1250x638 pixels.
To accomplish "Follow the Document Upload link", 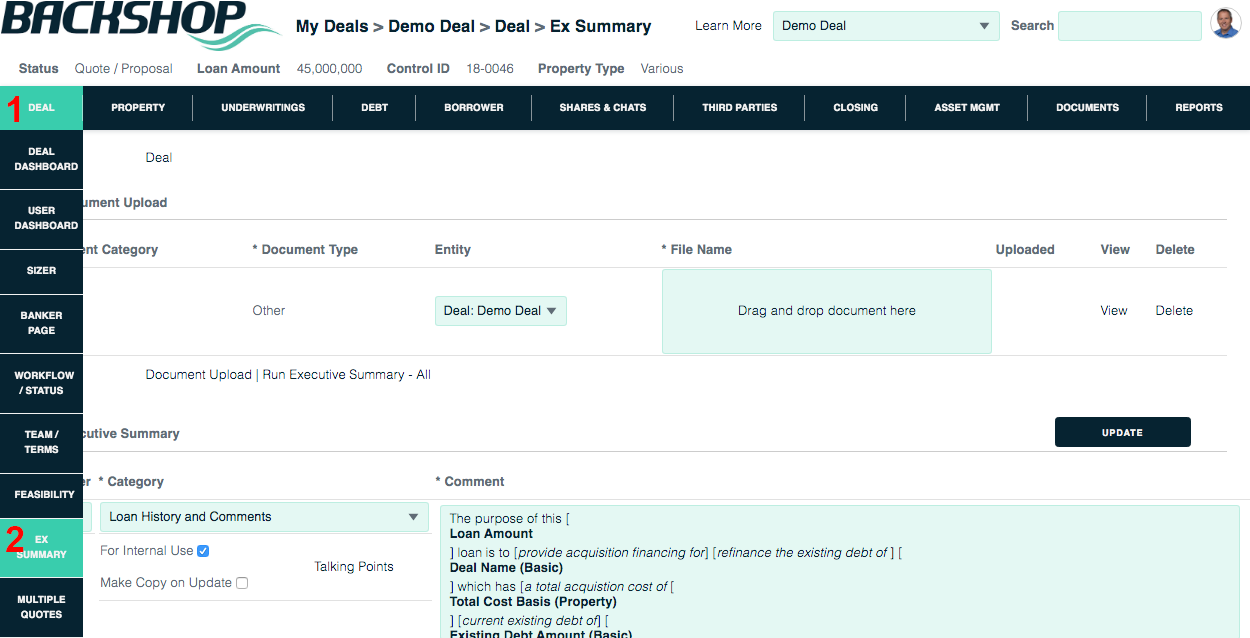I will point(199,375).
